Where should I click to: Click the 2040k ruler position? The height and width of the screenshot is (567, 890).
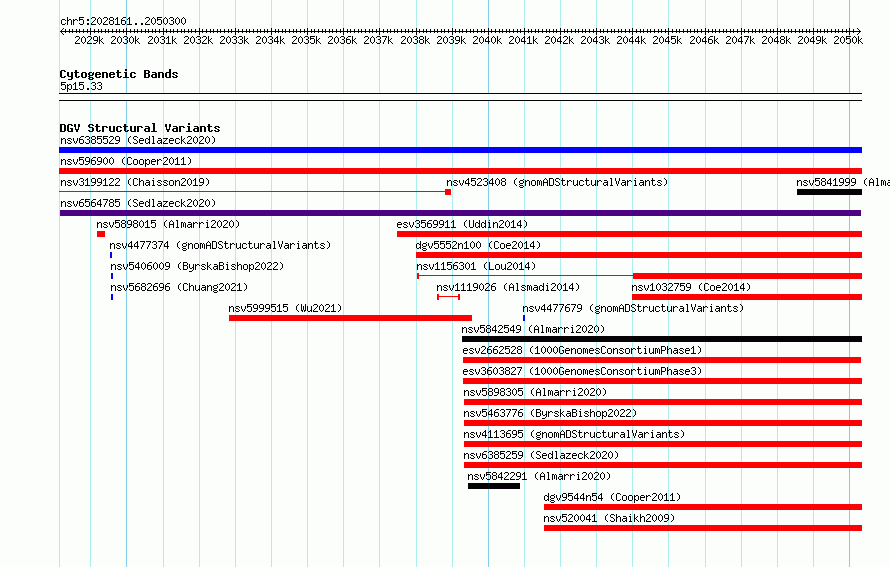487,40
